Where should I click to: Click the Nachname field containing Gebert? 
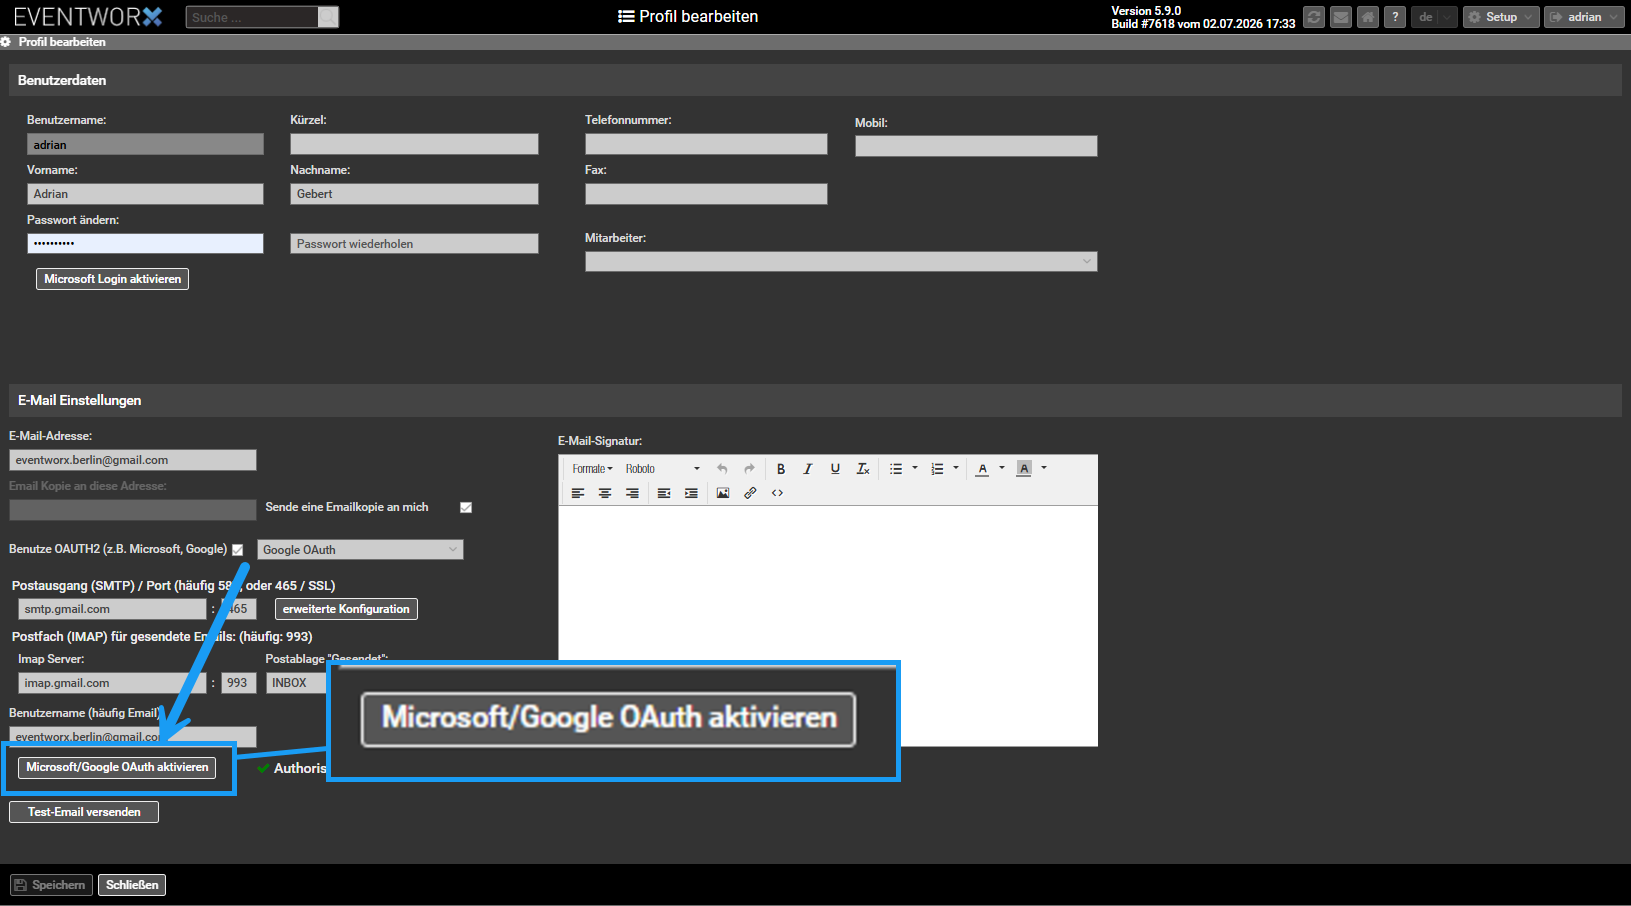pos(414,194)
